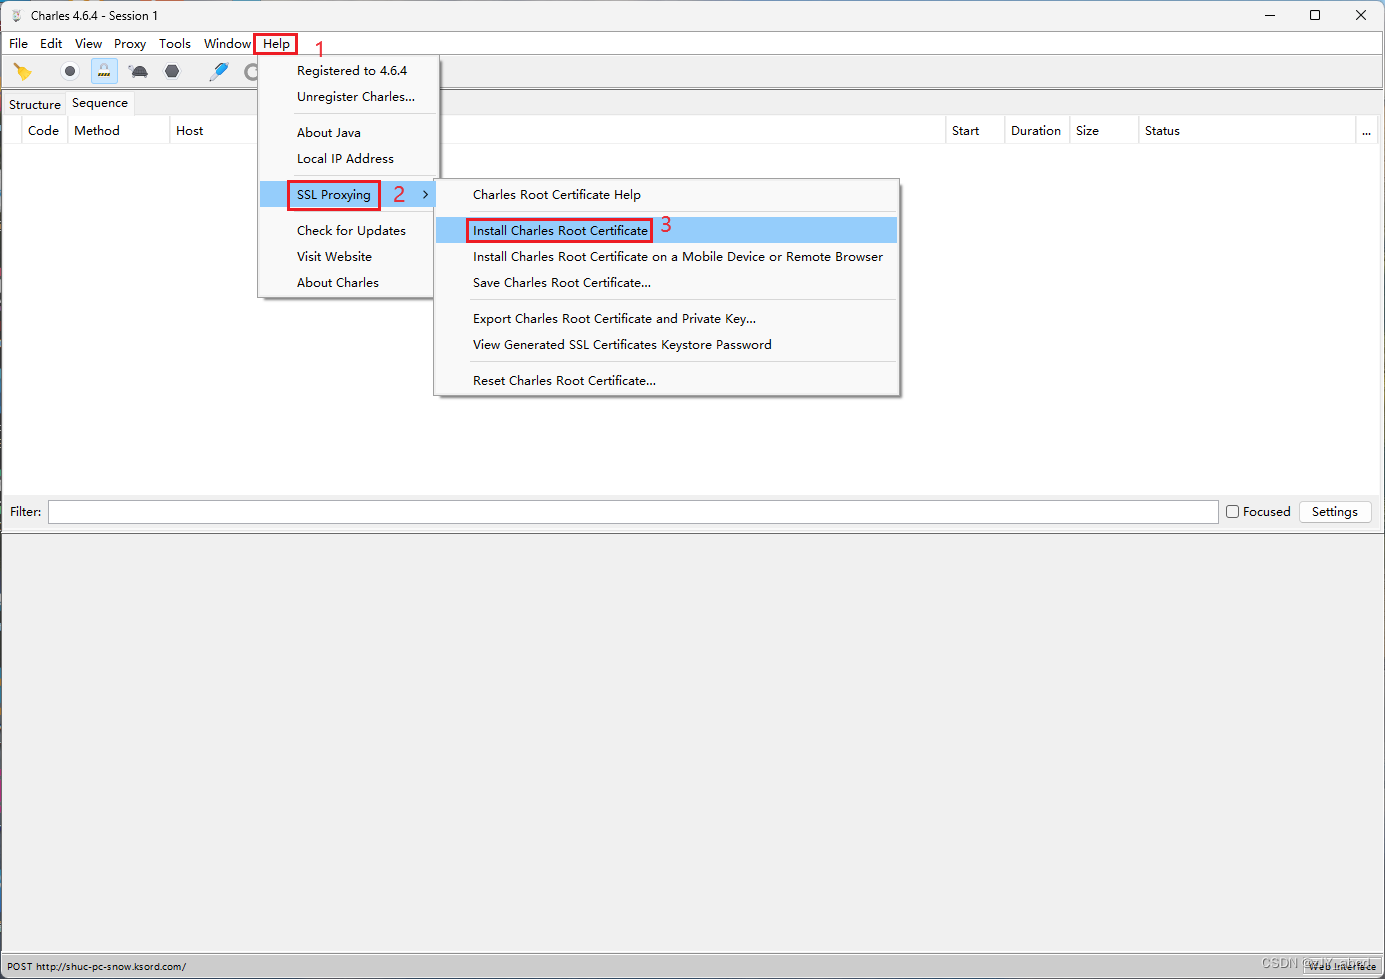The image size is (1385, 979).
Task: Click into the Filter text field
Action: click(x=633, y=512)
